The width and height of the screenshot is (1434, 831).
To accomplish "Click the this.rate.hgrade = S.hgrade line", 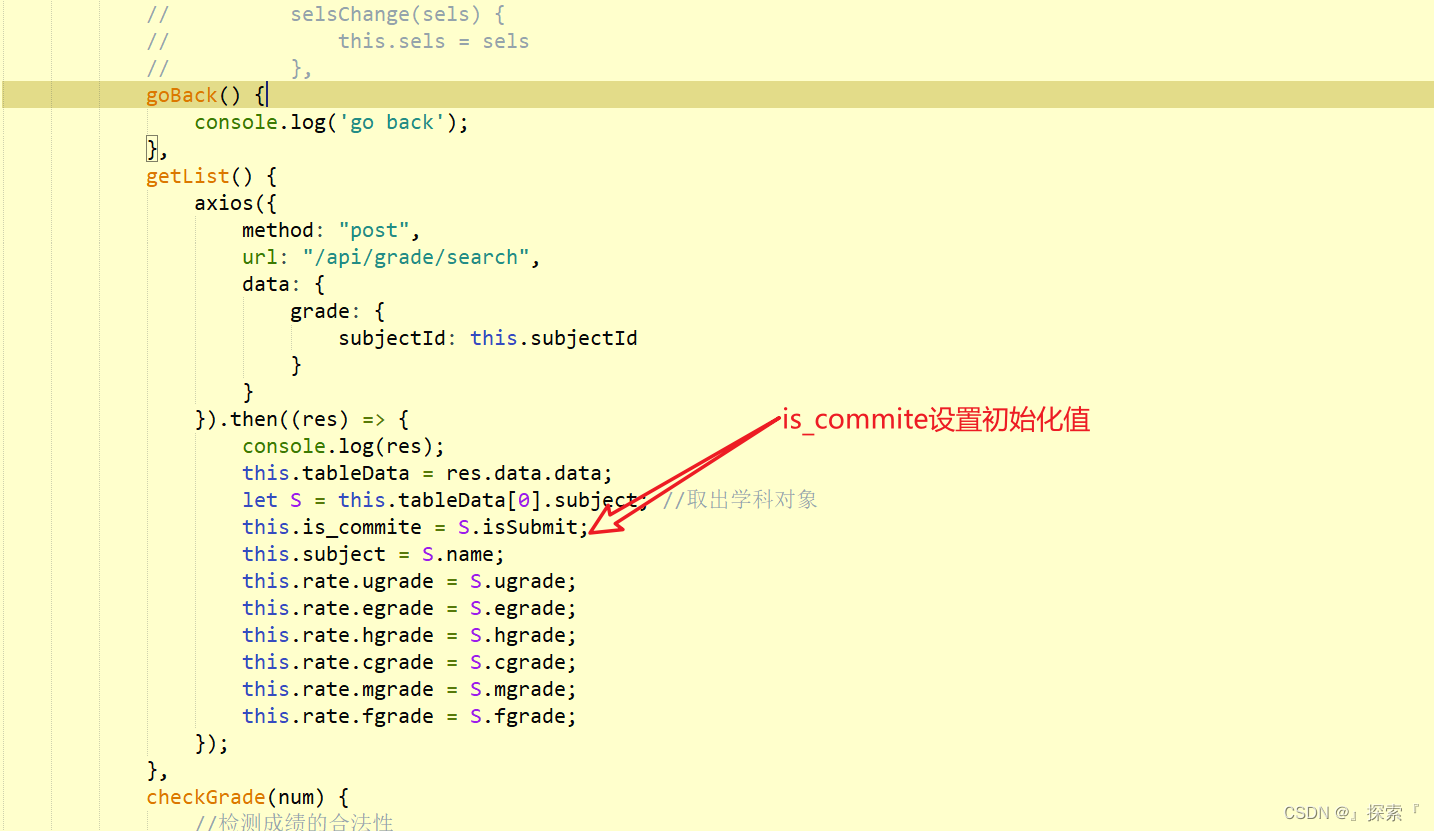I will (x=409, y=635).
